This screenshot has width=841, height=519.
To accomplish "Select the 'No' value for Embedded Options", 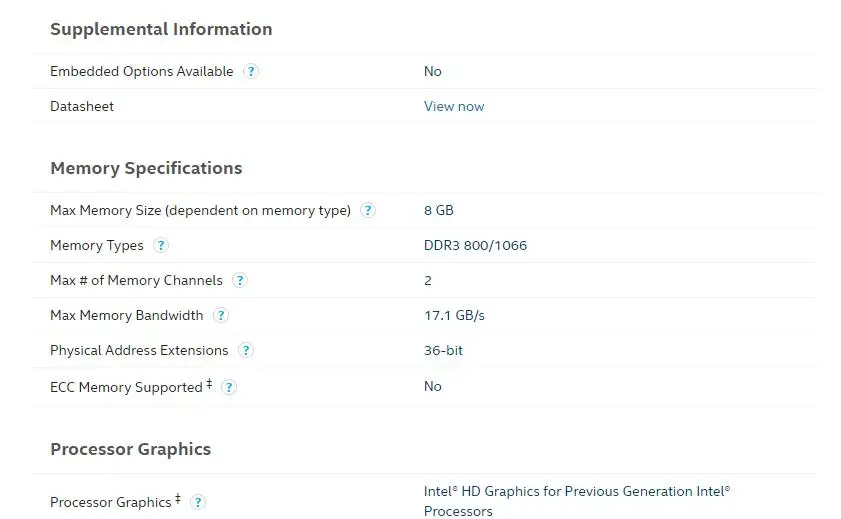I will tap(432, 71).
